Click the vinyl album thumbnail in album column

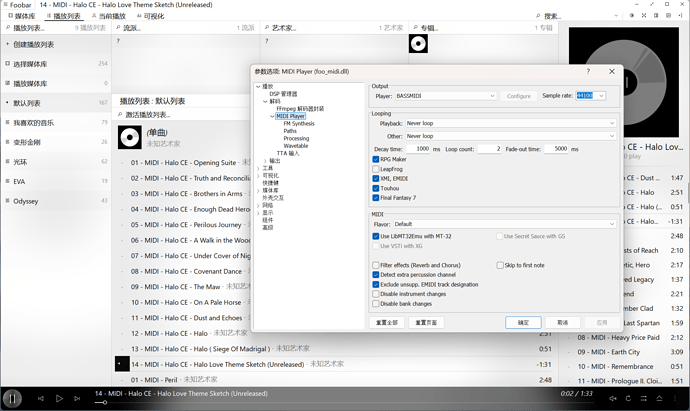coord(418,44)
